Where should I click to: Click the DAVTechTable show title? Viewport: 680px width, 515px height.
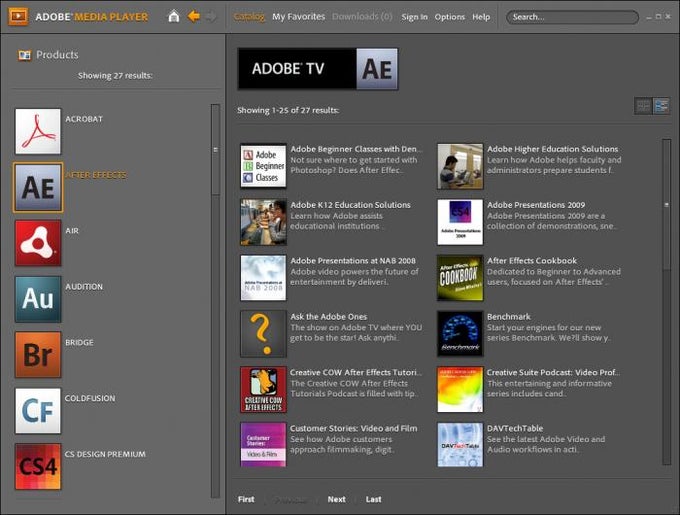point(515,428)
